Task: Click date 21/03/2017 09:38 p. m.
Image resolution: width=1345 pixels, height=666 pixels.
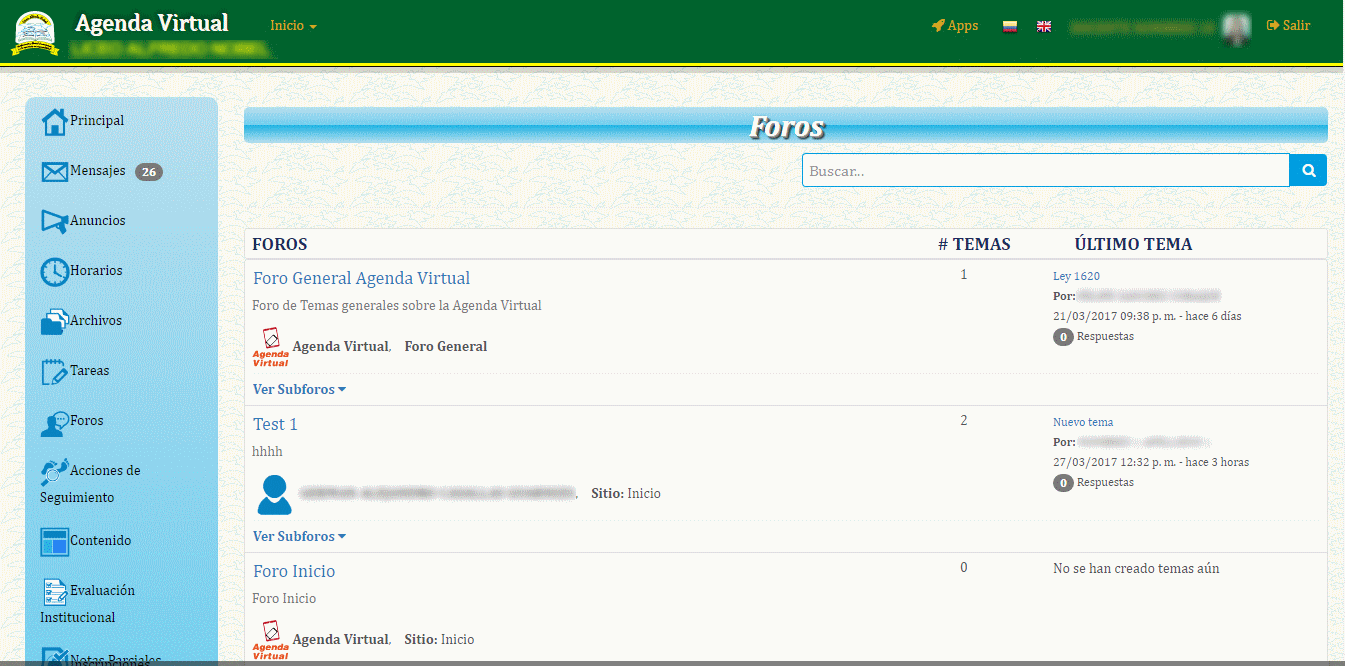Action: click(1115, 316)
